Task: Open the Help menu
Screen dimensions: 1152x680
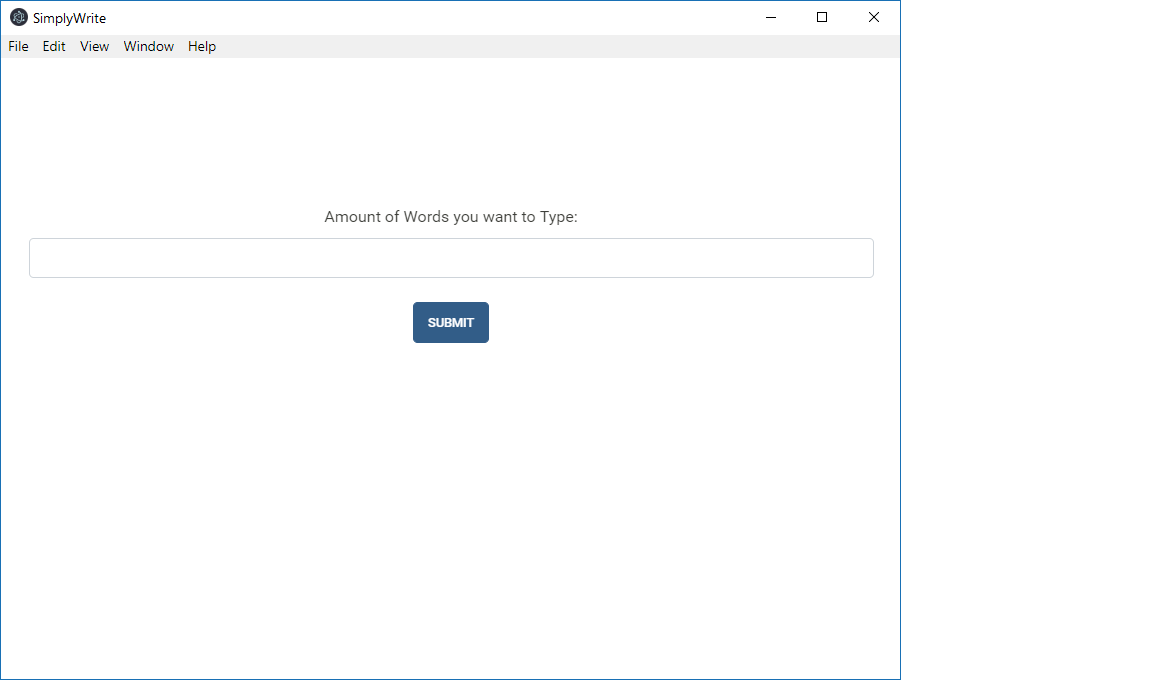Action: pos(201,46)
